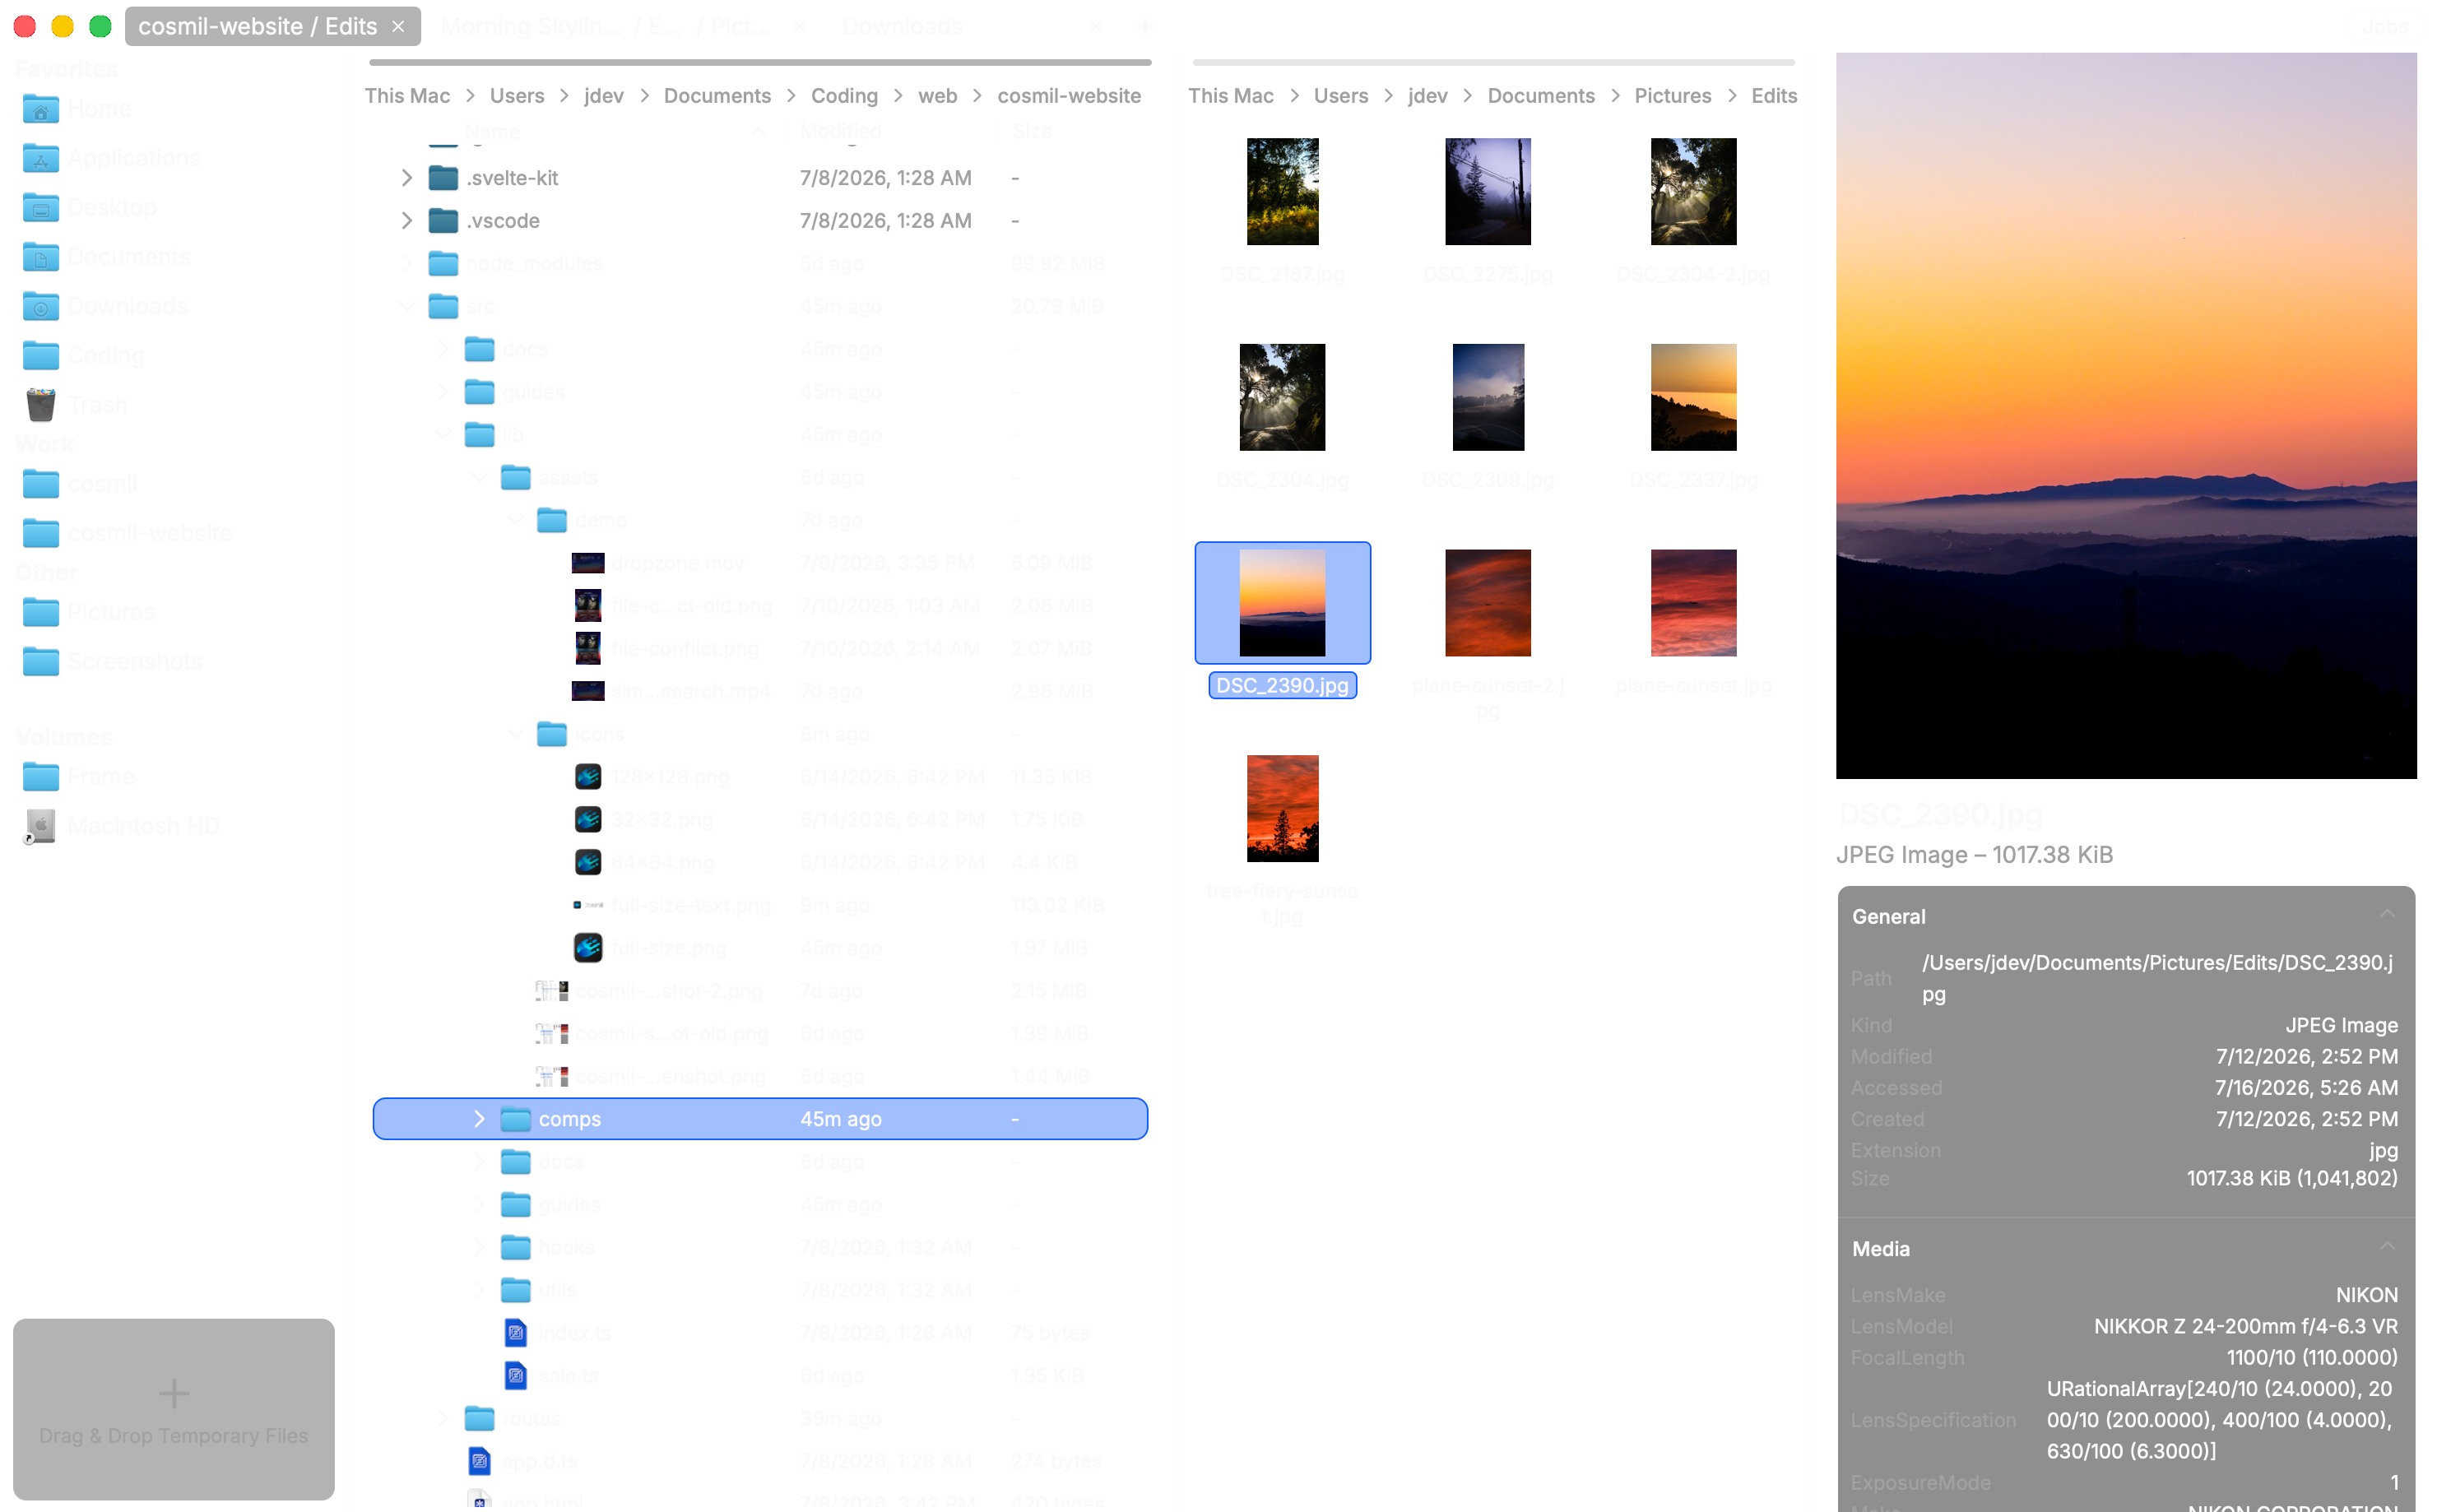Click the Drag & Drop Temporary Files zone
The height and width of the screenshot is (1512, 2437).
pyautogui.click(x=173, y=1408)
